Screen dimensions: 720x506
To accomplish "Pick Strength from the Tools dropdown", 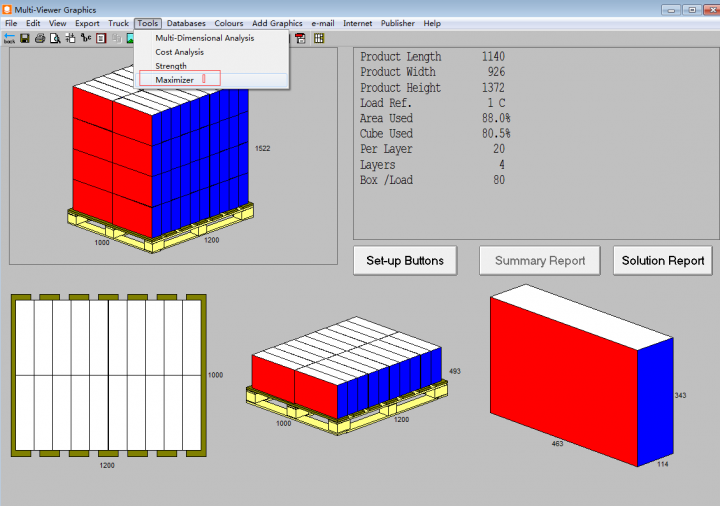I will click(171, 66).
